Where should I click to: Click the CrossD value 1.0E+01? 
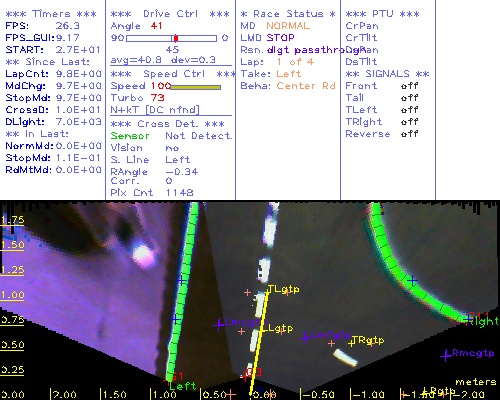point(78,110)
